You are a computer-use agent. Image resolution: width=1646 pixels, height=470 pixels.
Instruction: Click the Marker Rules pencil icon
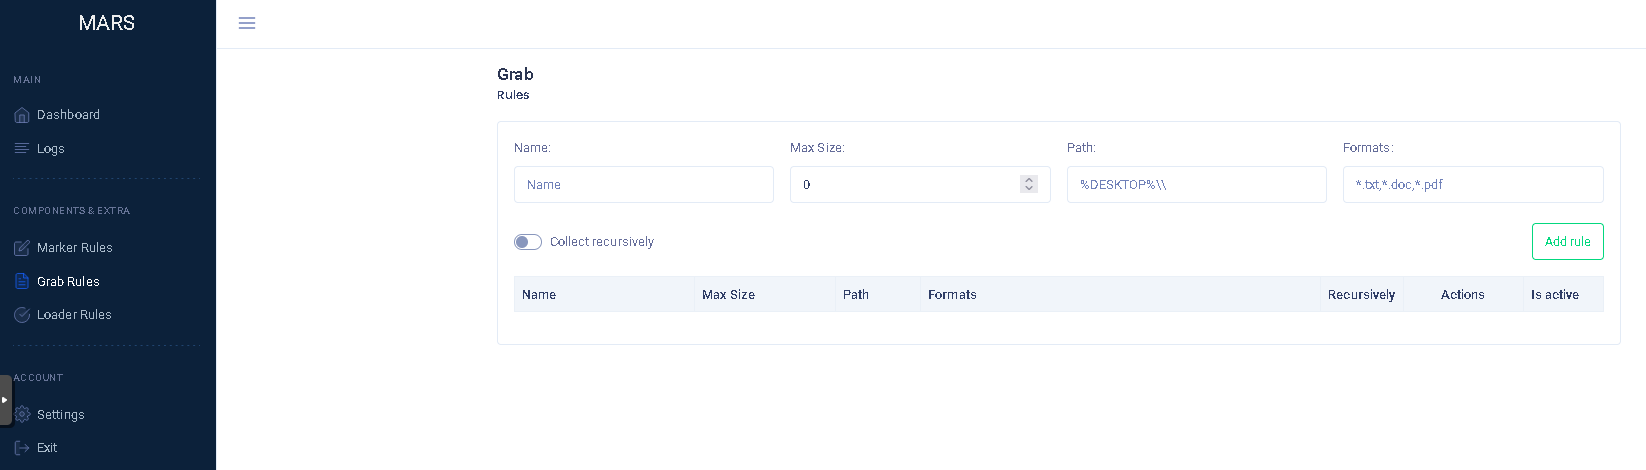point(22,248)
